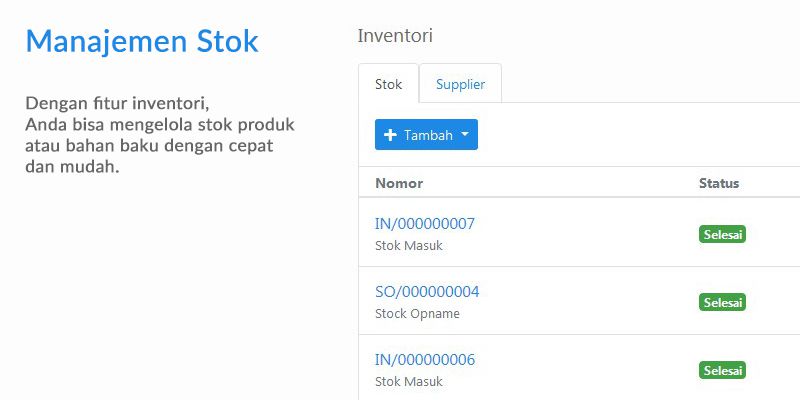800x400 pixels.
Task: Open stock entry IN/000000006
Action: [x=424, y=360]
